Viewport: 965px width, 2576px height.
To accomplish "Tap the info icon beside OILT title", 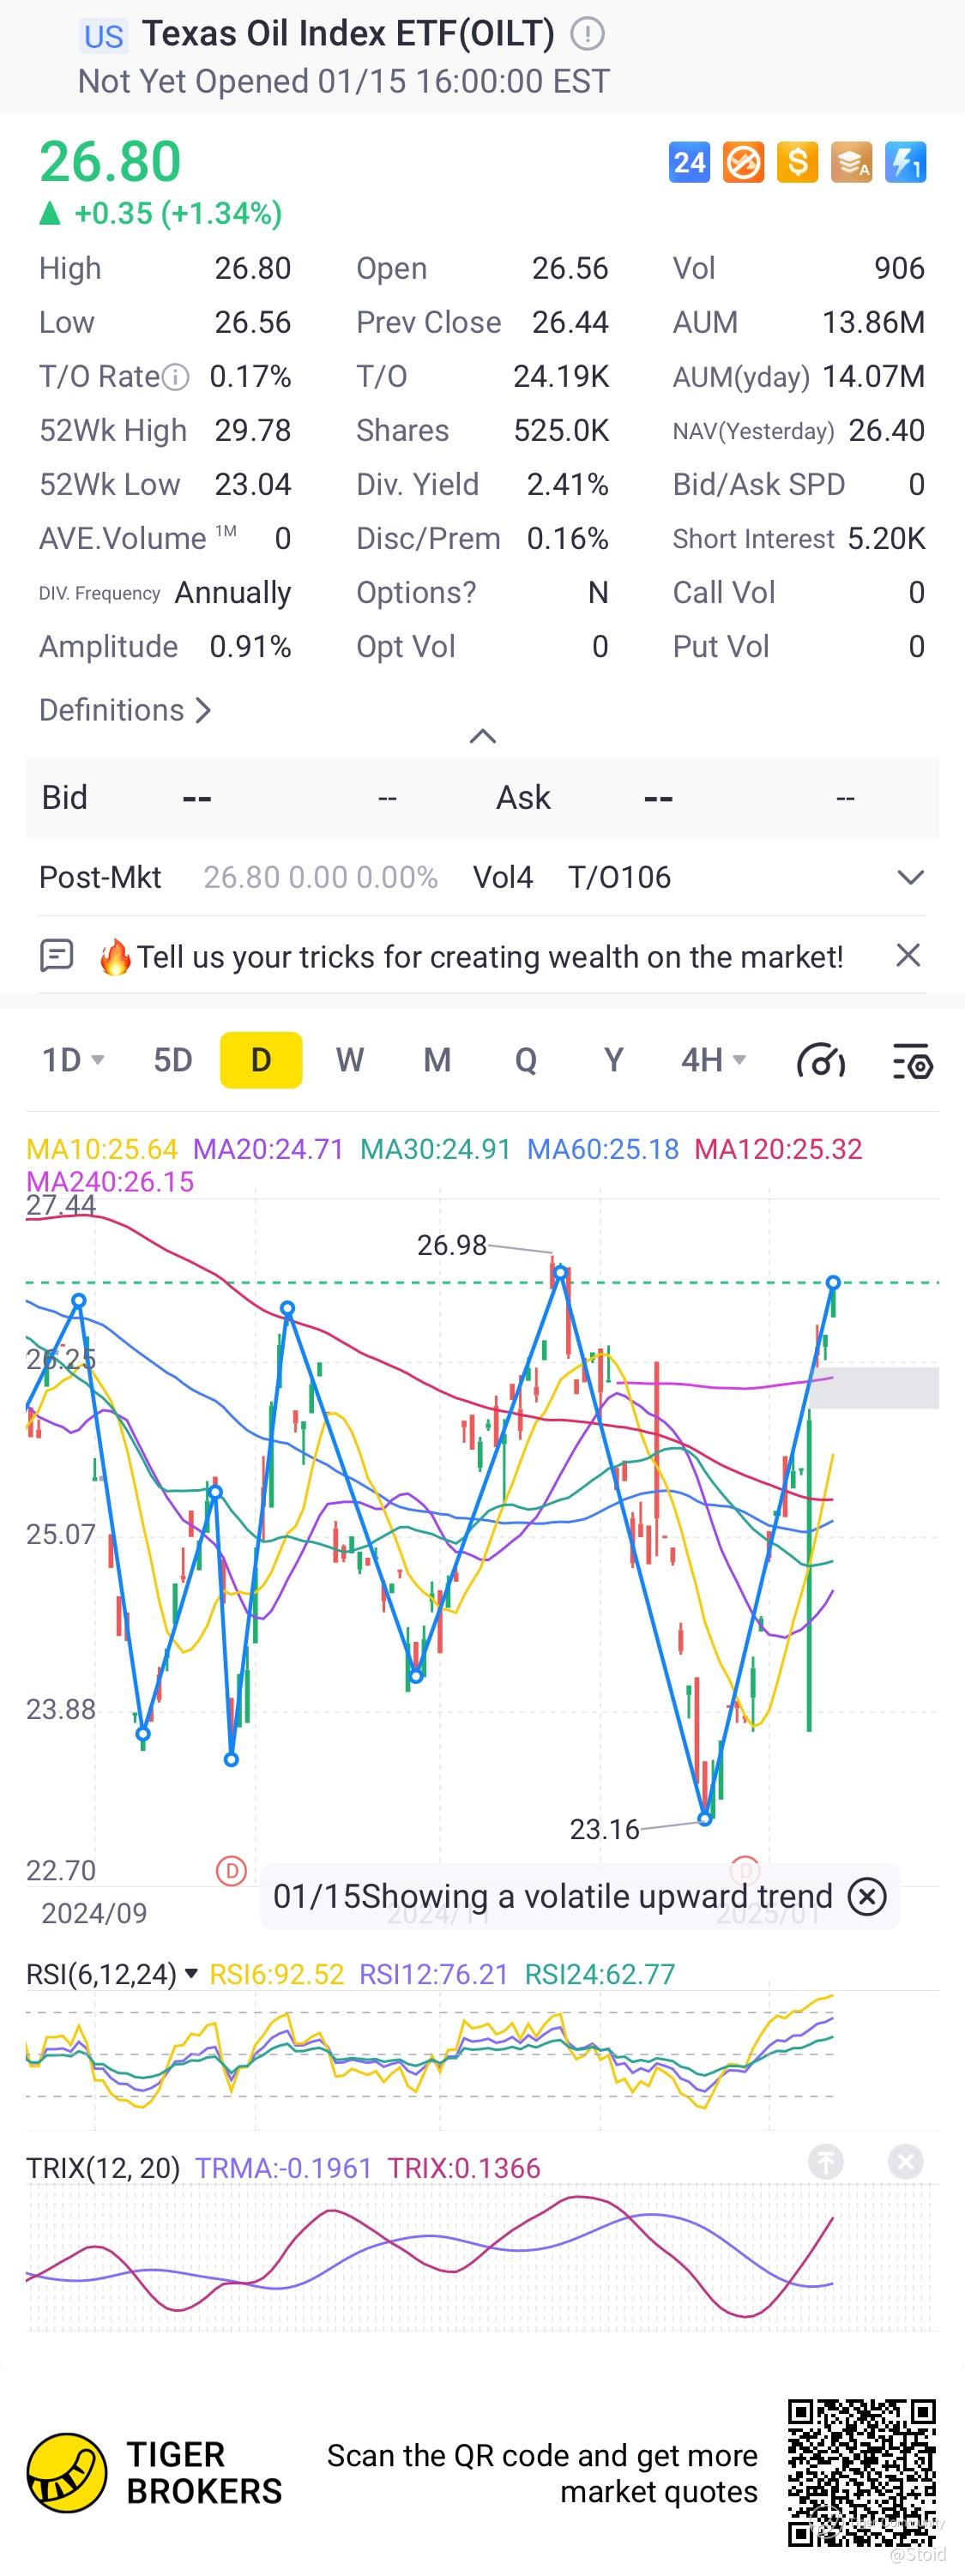I will click(587, 34).
